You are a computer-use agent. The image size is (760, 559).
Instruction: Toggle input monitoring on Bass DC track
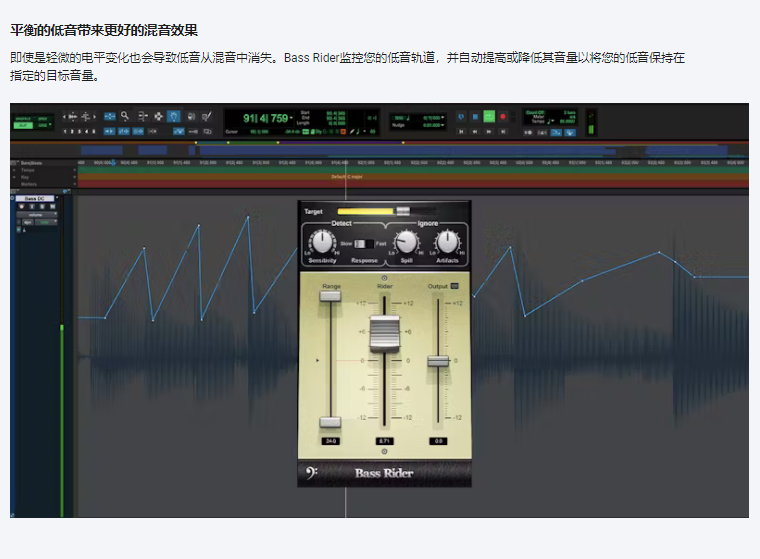click(x=32, y=207)
